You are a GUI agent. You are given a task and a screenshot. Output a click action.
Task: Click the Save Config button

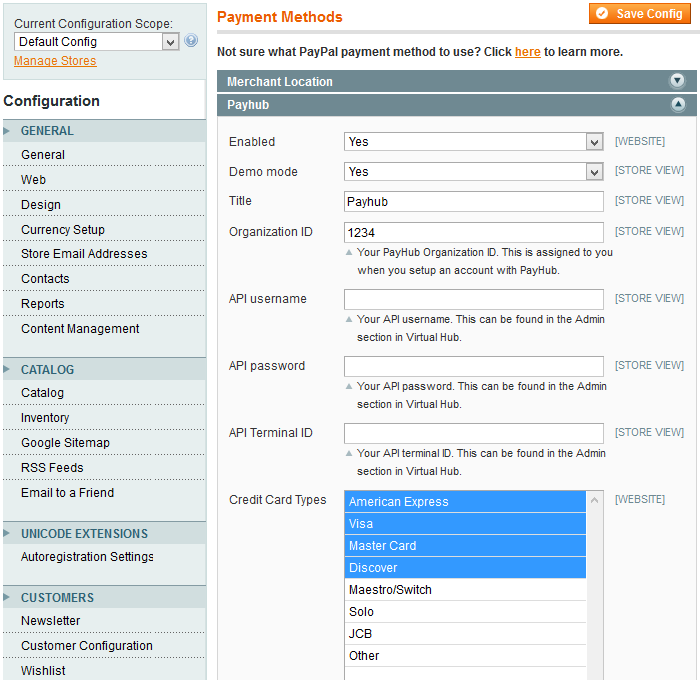pos(639,13)
